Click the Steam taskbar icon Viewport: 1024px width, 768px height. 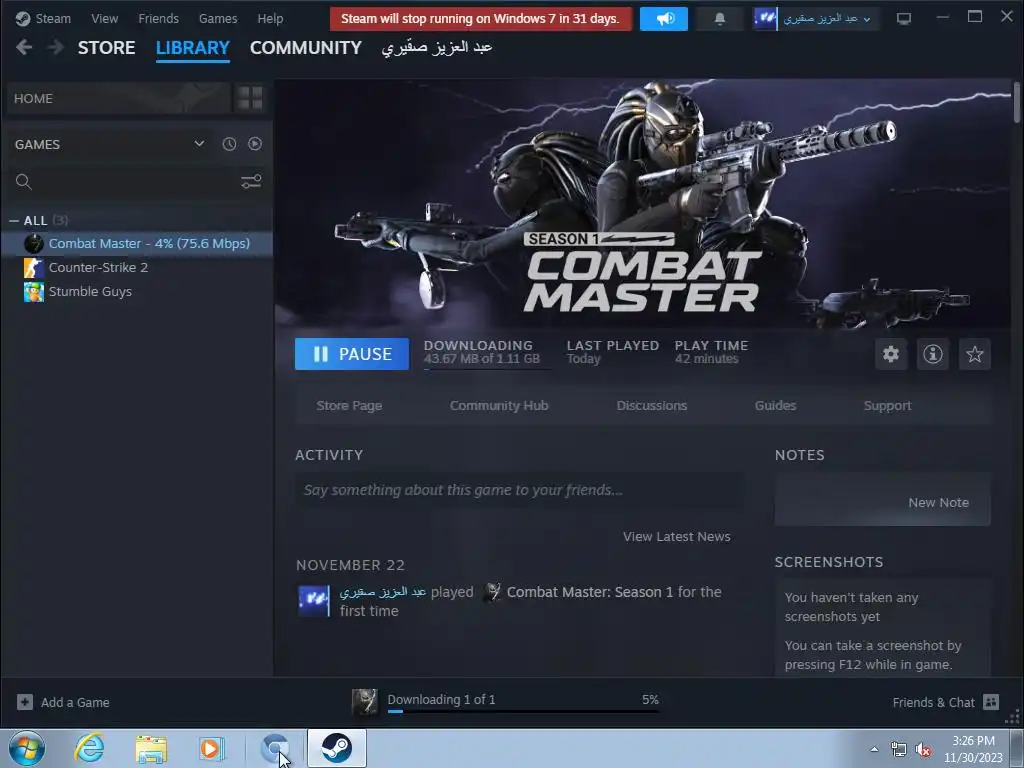click(x=336, y=748)
